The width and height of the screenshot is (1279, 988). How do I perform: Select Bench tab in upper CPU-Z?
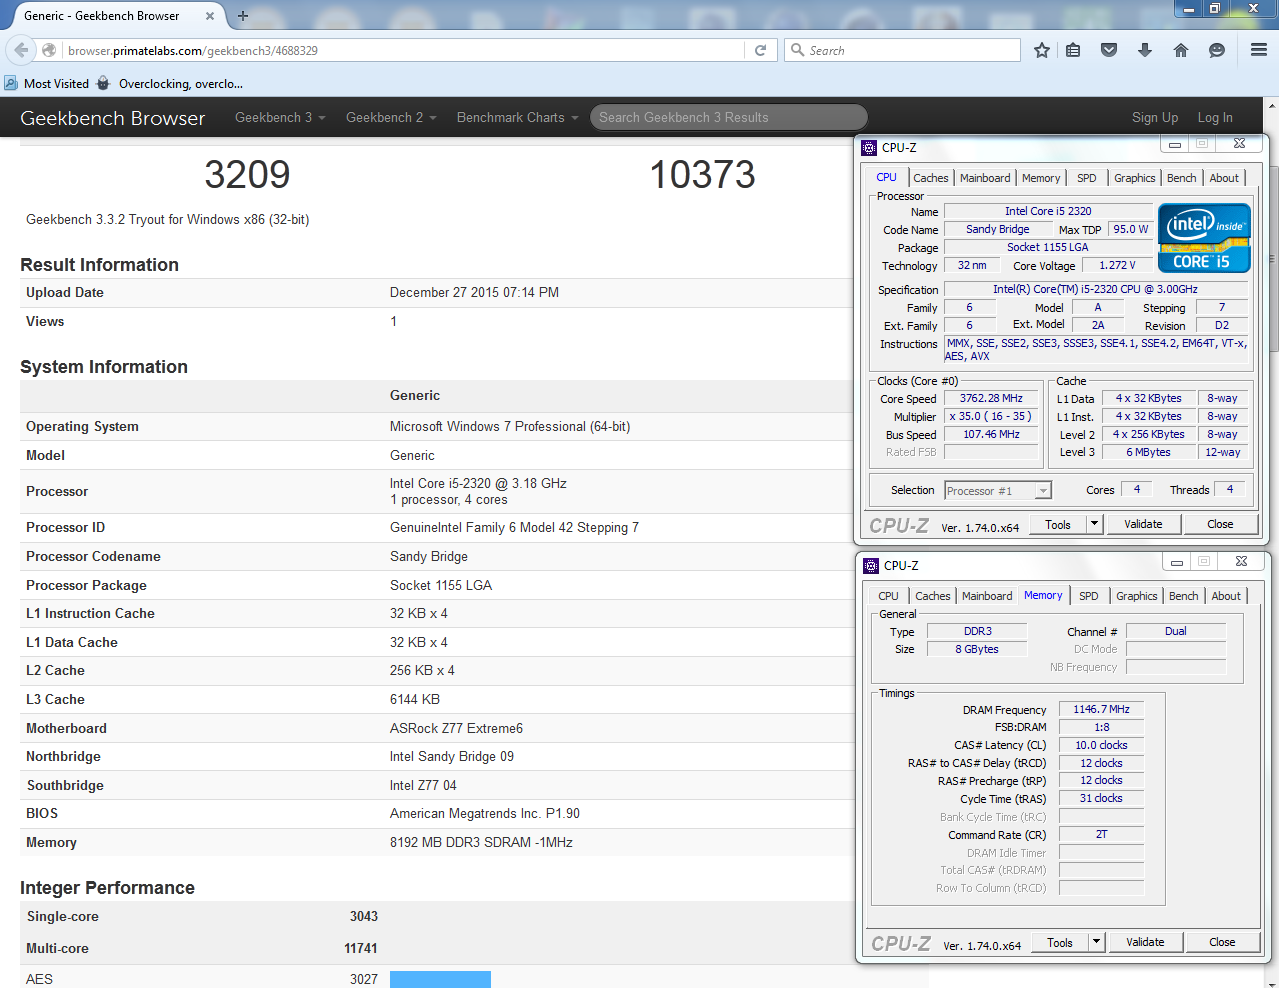tap(1182, 178)
